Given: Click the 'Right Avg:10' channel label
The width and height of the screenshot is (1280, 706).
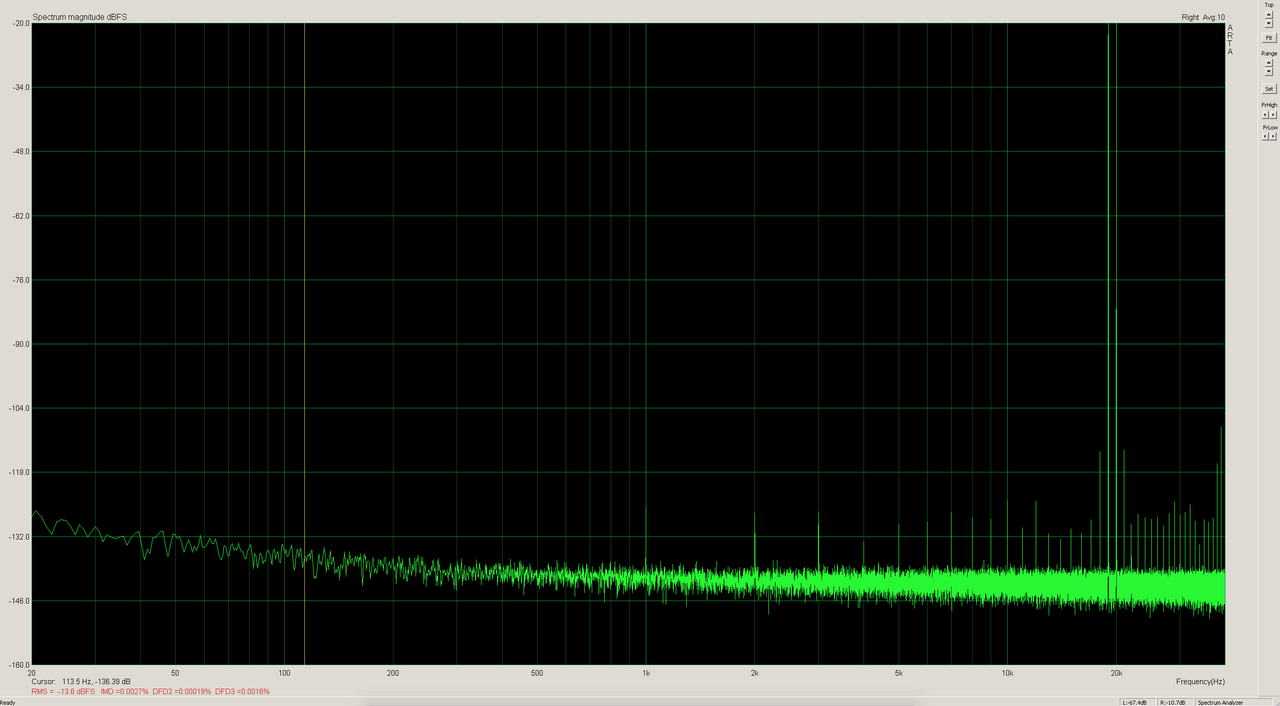Looking at the screenshot, I should tap(1203, 17).
